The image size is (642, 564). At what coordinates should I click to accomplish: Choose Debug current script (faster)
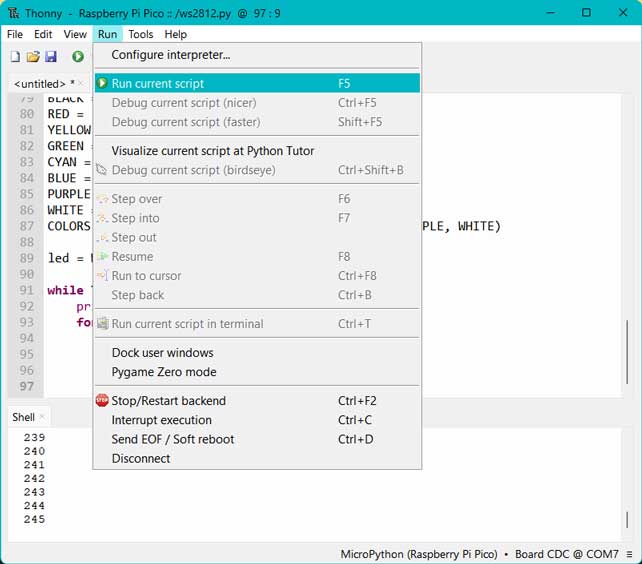(x=257, y=122)
